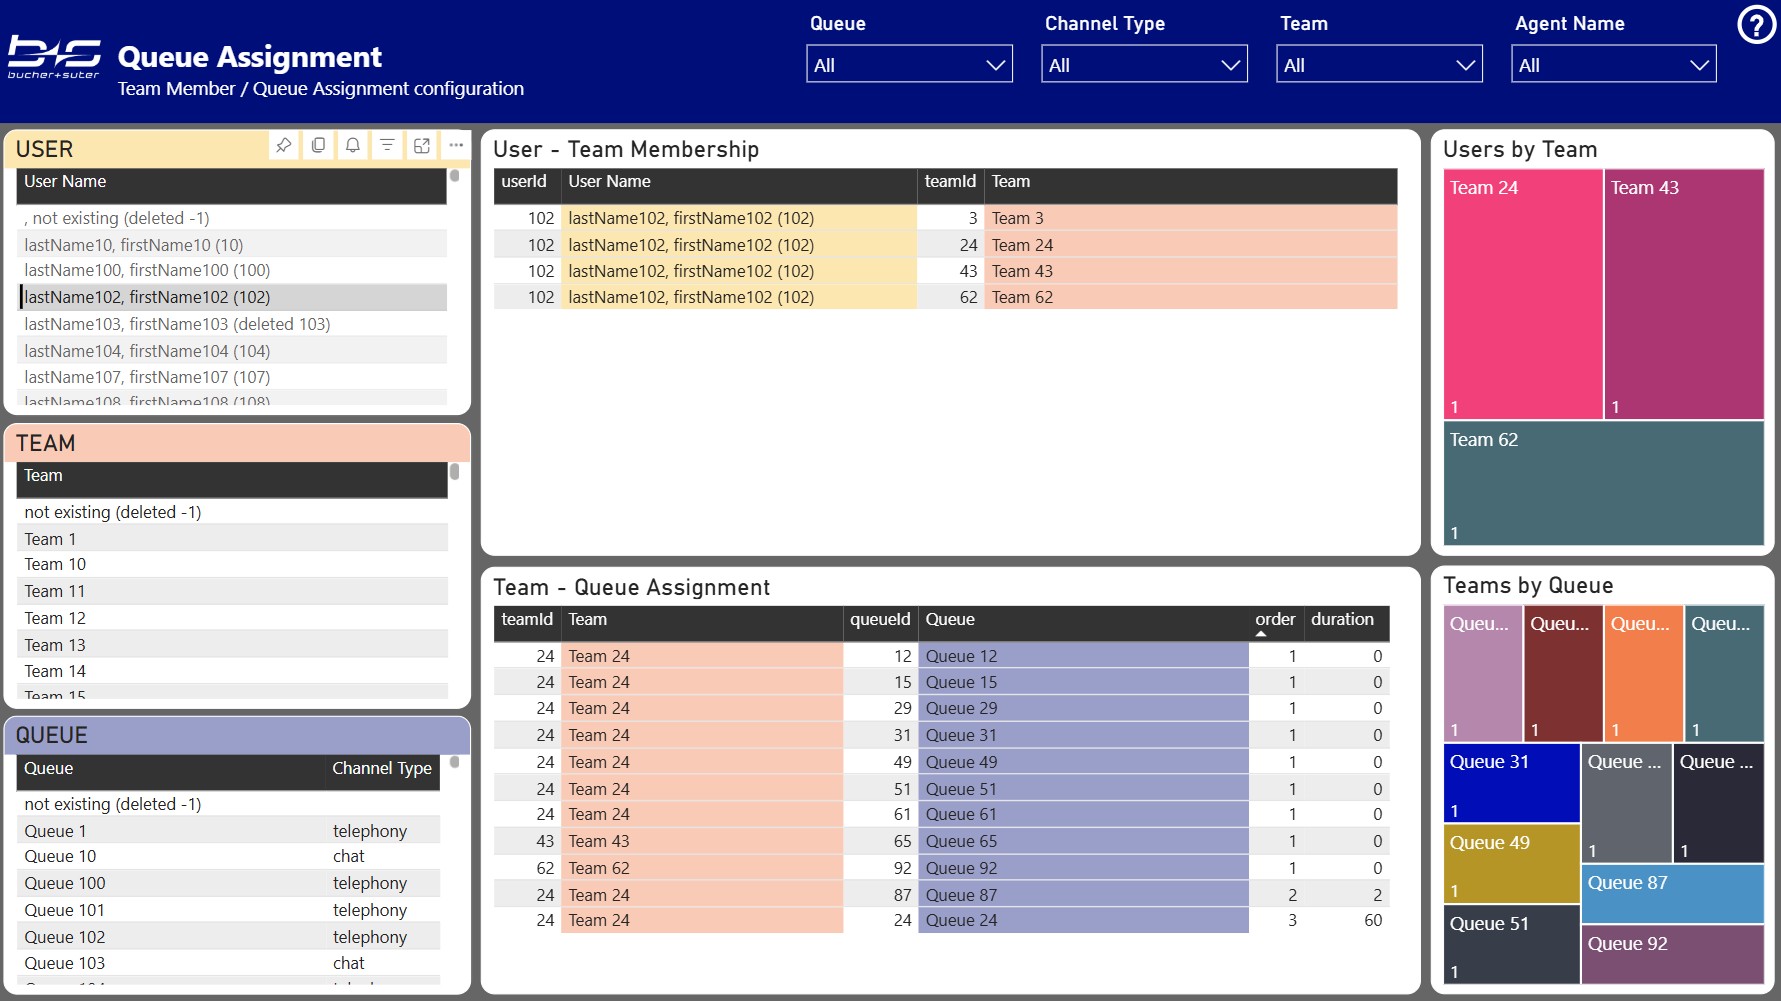Click the TEAM list scrollbar thumb
This screenshot has height=1001, width=1781.
[454, 472]
